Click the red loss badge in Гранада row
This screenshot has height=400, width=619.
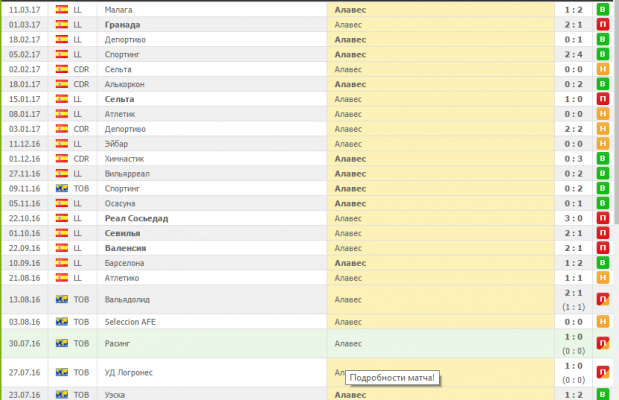pyautogui.click(x=603, y=24)
